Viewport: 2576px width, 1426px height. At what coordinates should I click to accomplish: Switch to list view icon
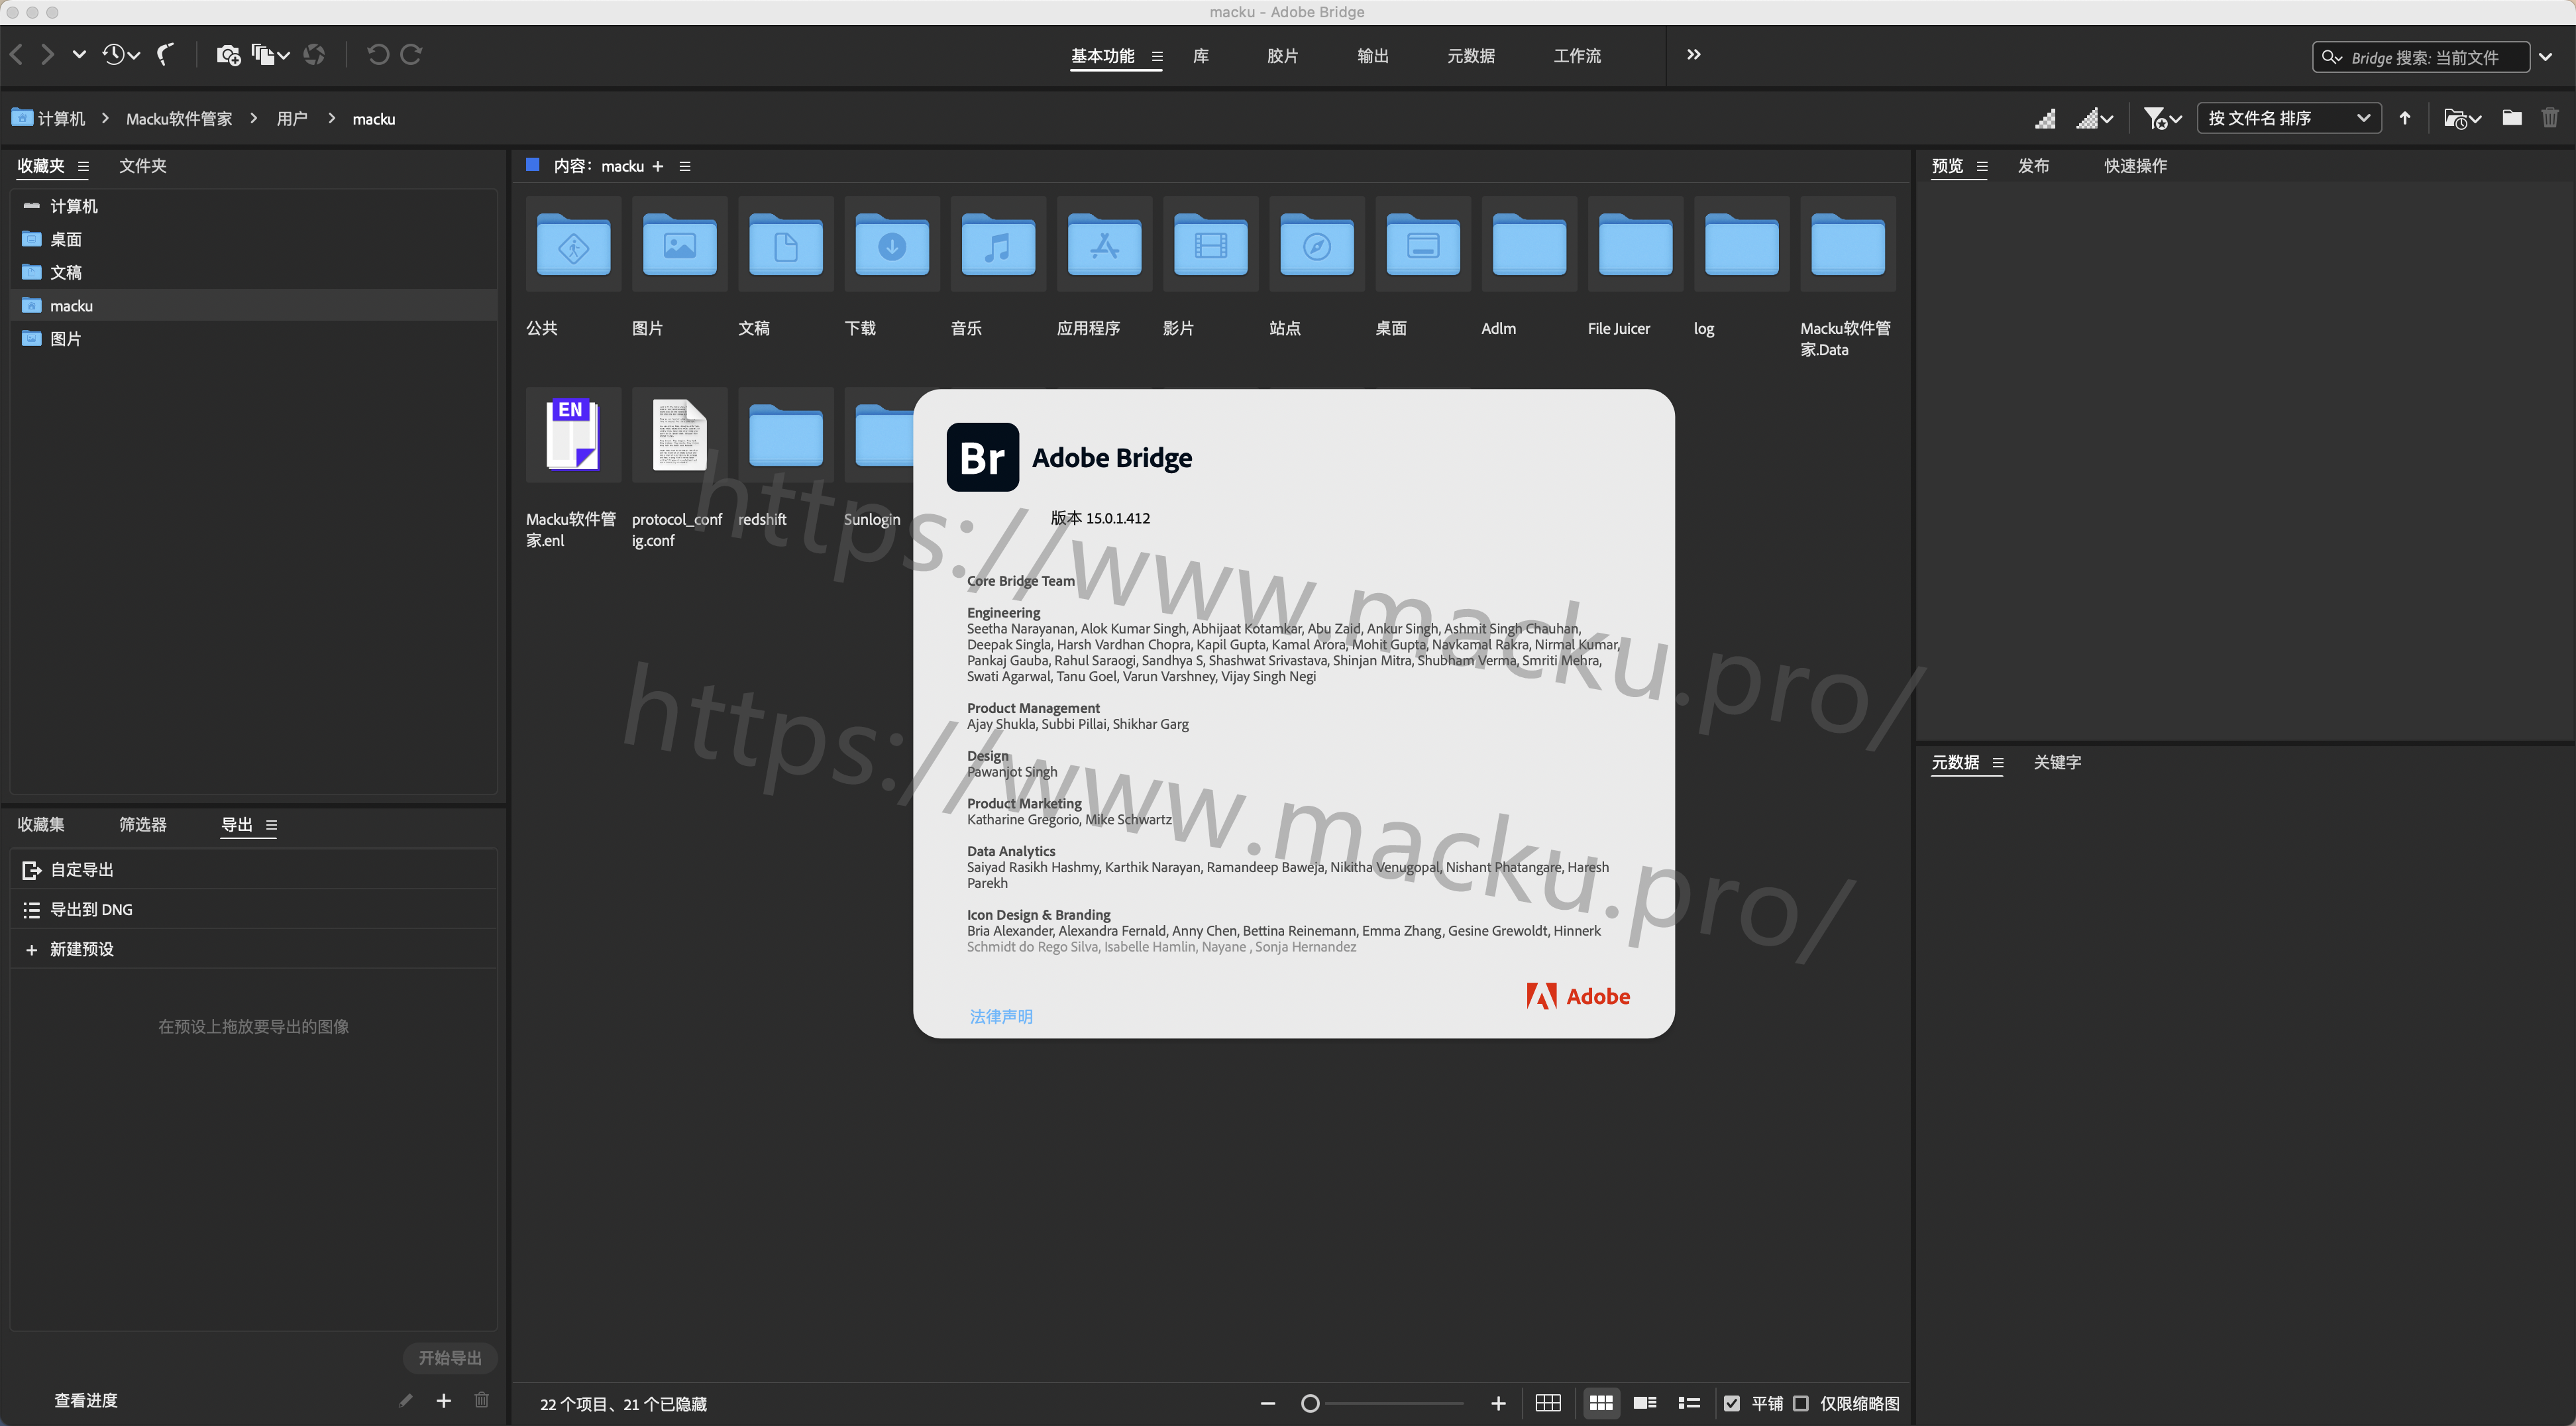(x=1689, y=1404)
